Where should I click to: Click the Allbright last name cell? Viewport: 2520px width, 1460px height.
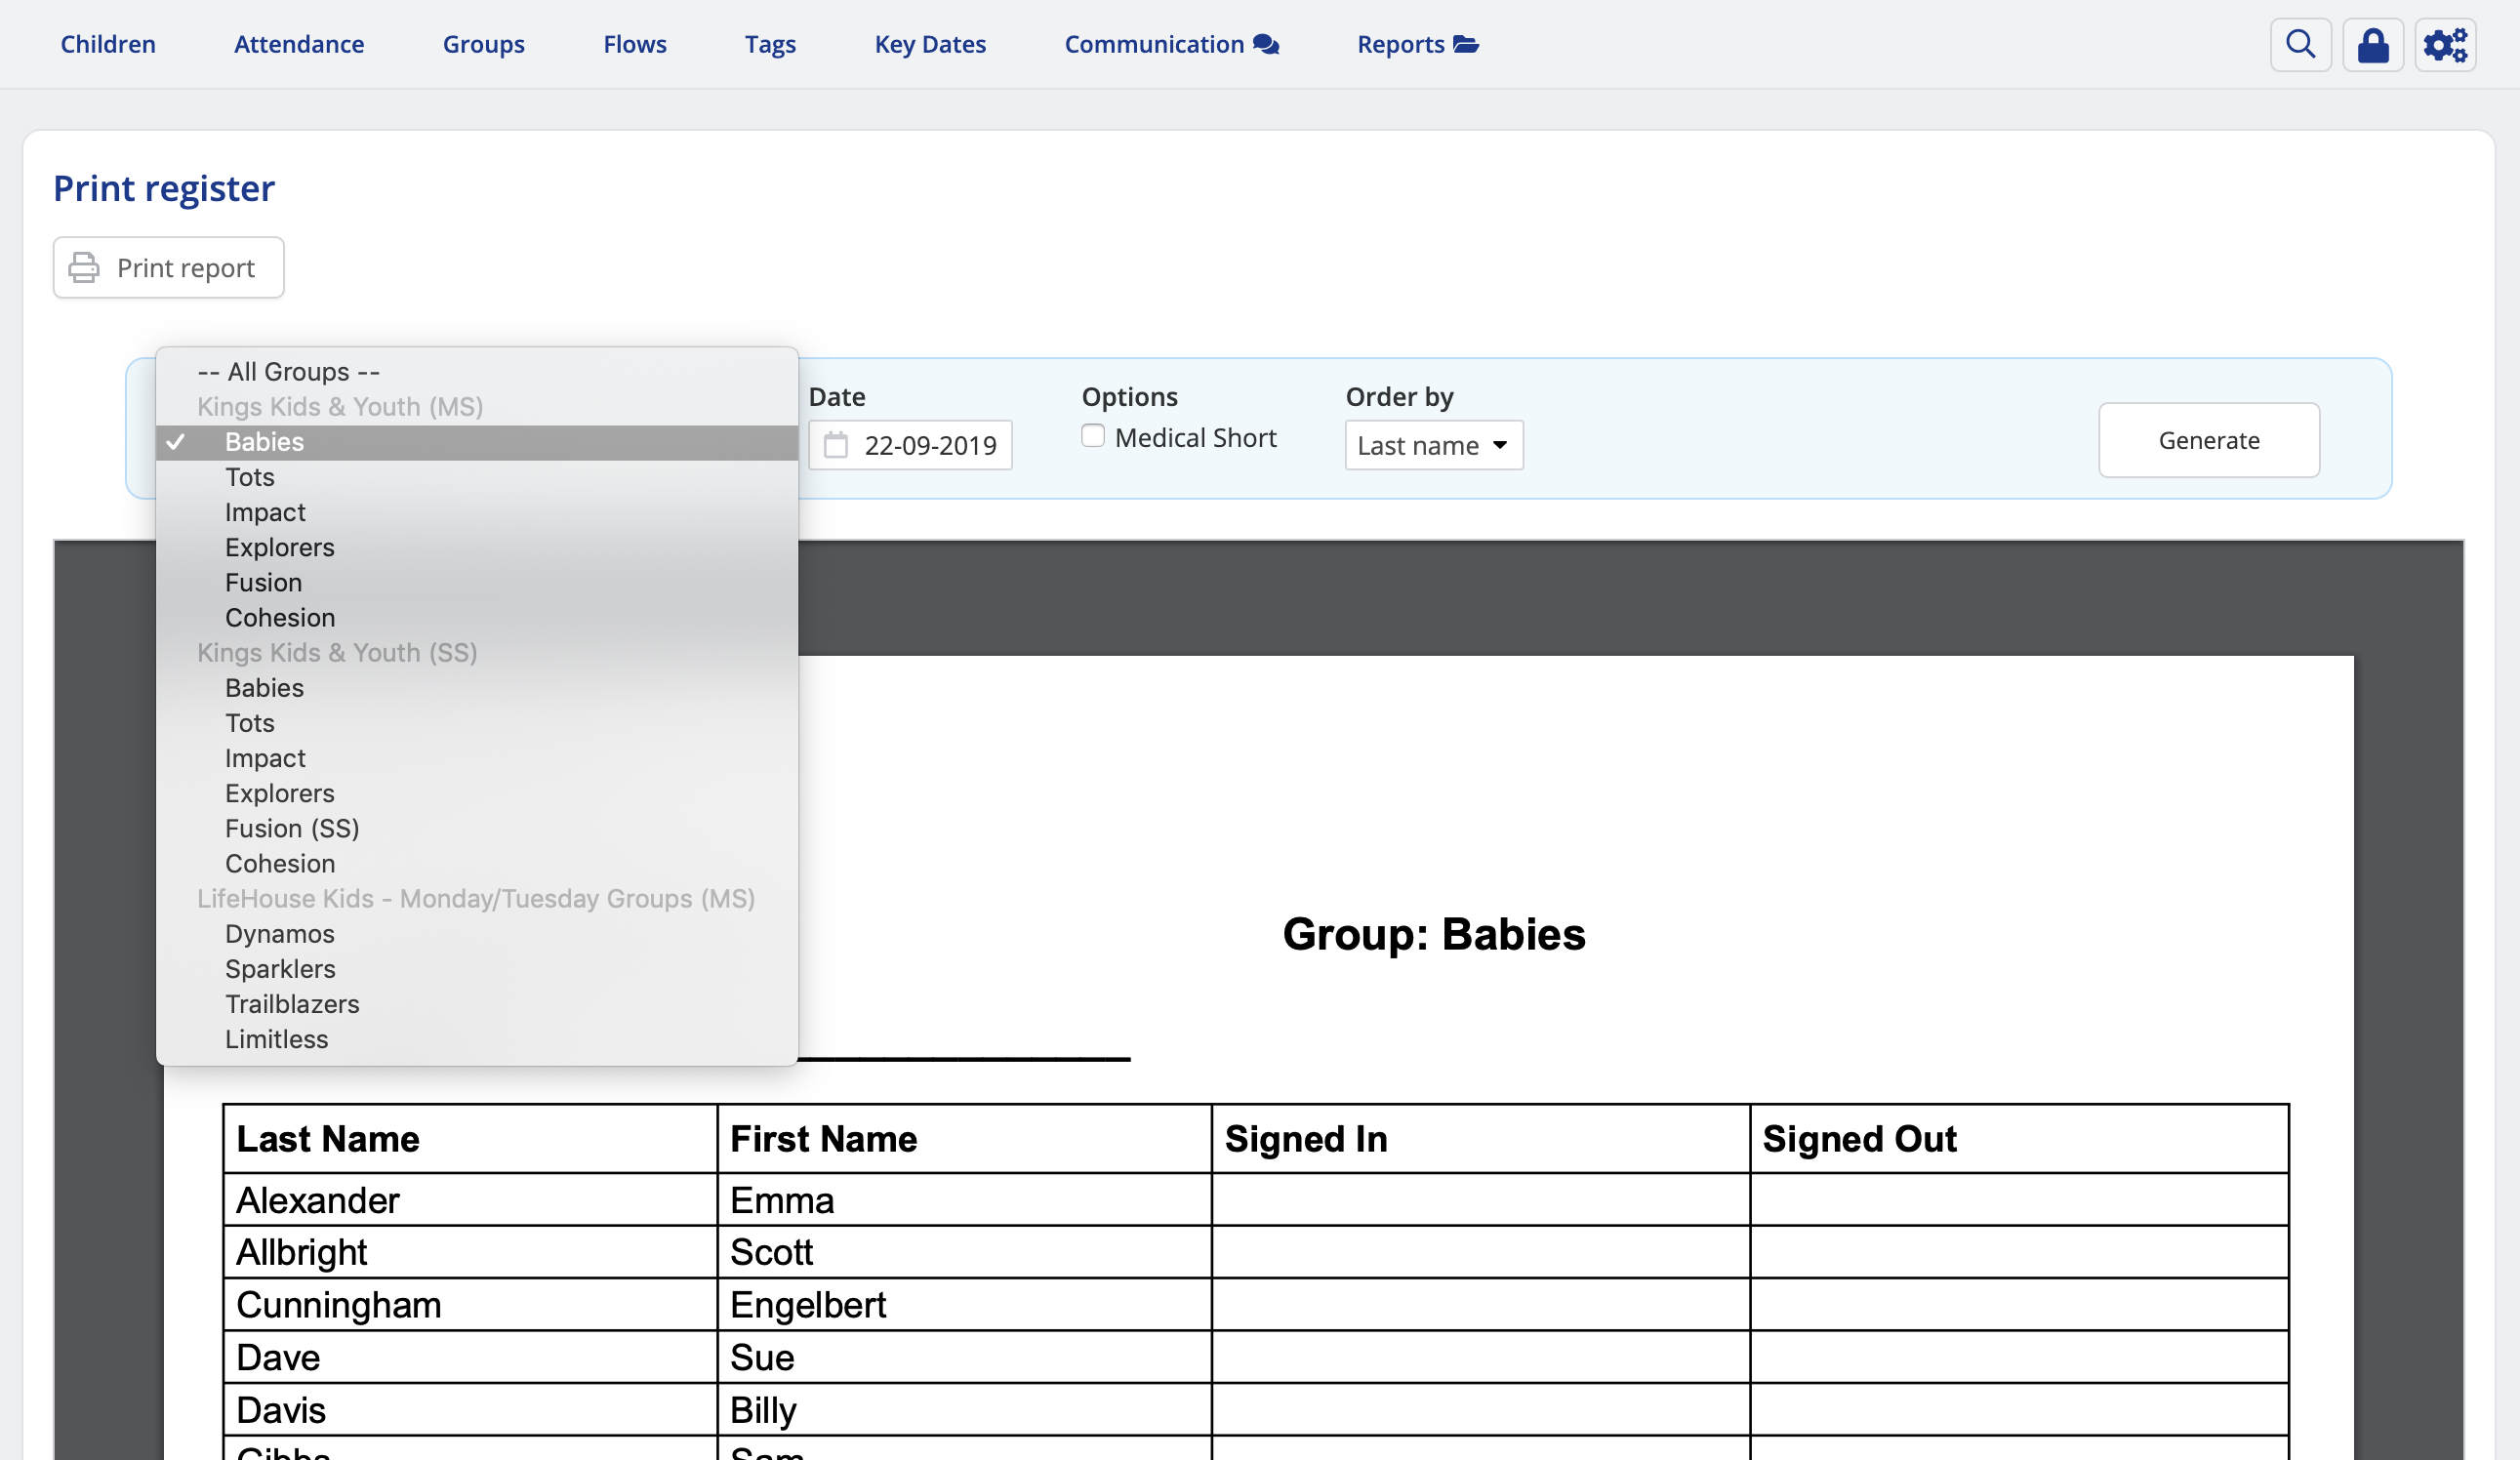click(x=470, y=1252)
